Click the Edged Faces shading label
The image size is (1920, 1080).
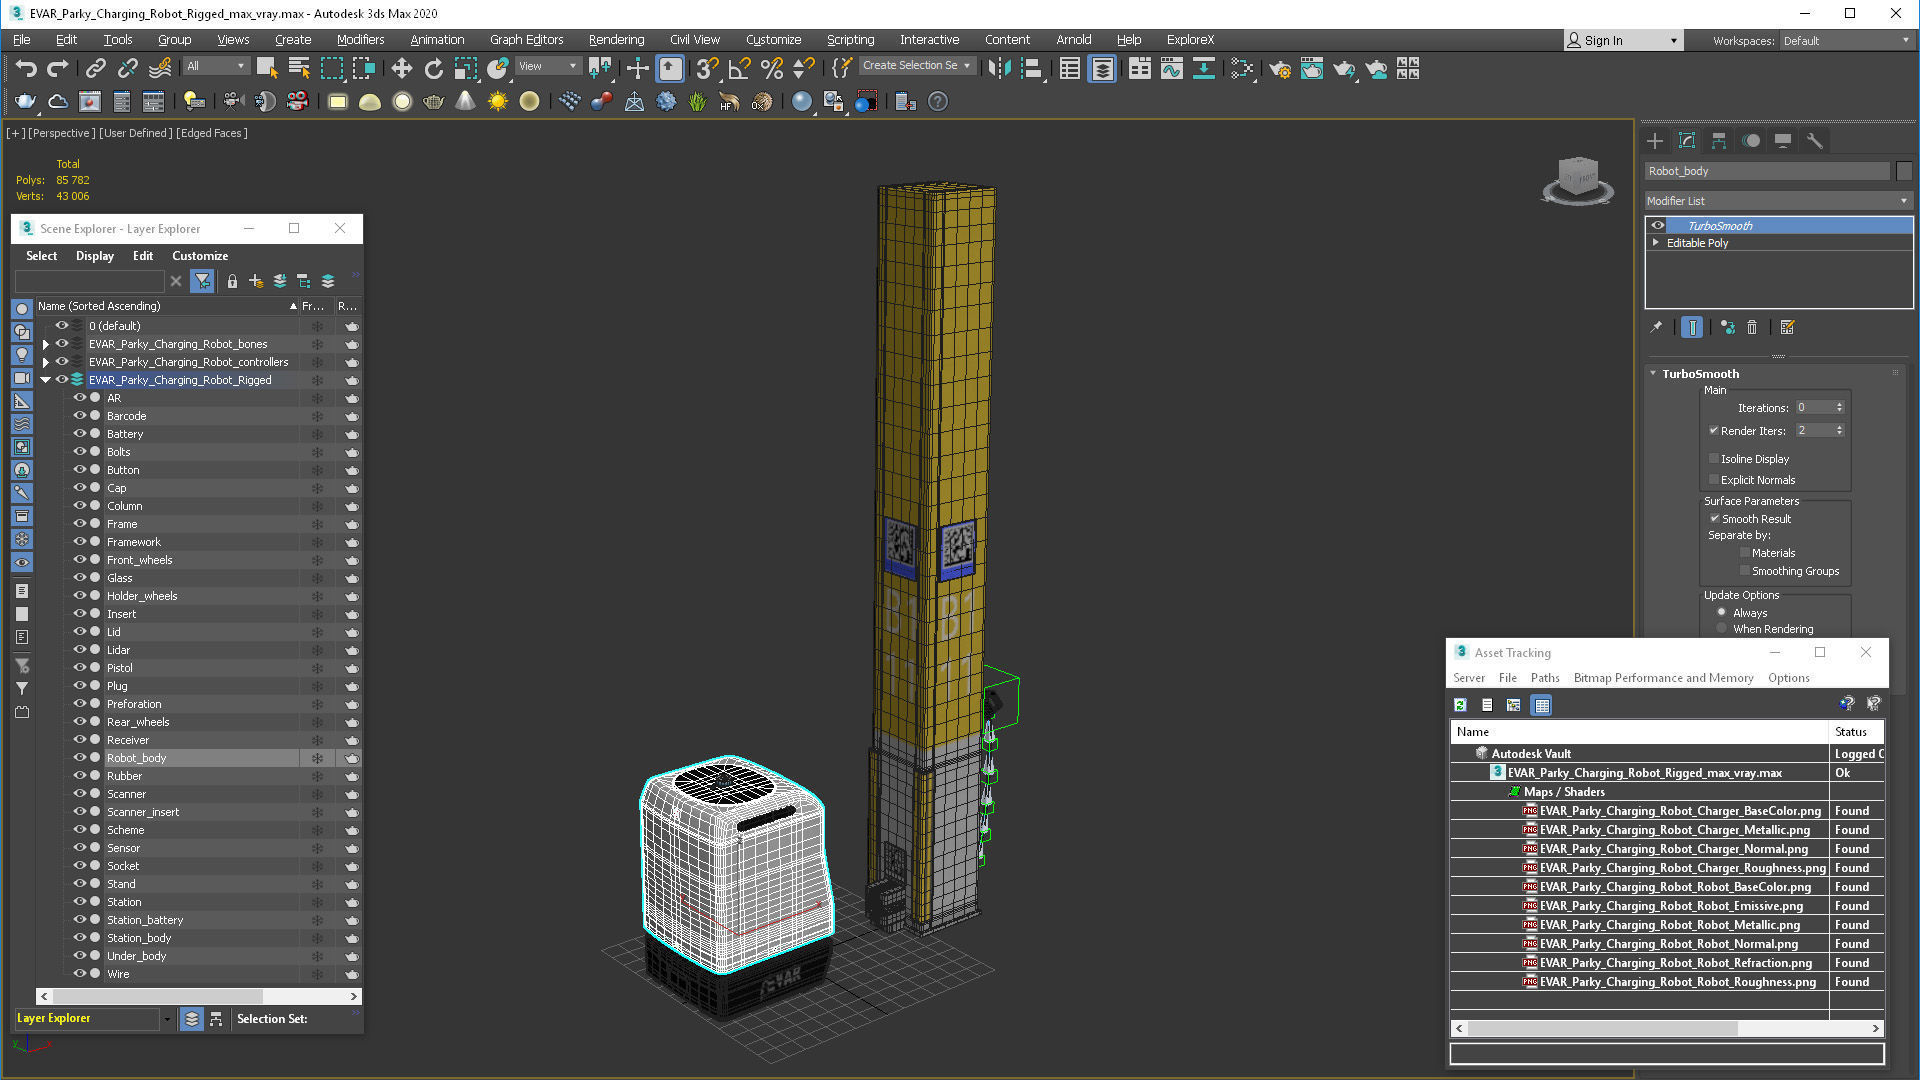click(x=212, y=133)
